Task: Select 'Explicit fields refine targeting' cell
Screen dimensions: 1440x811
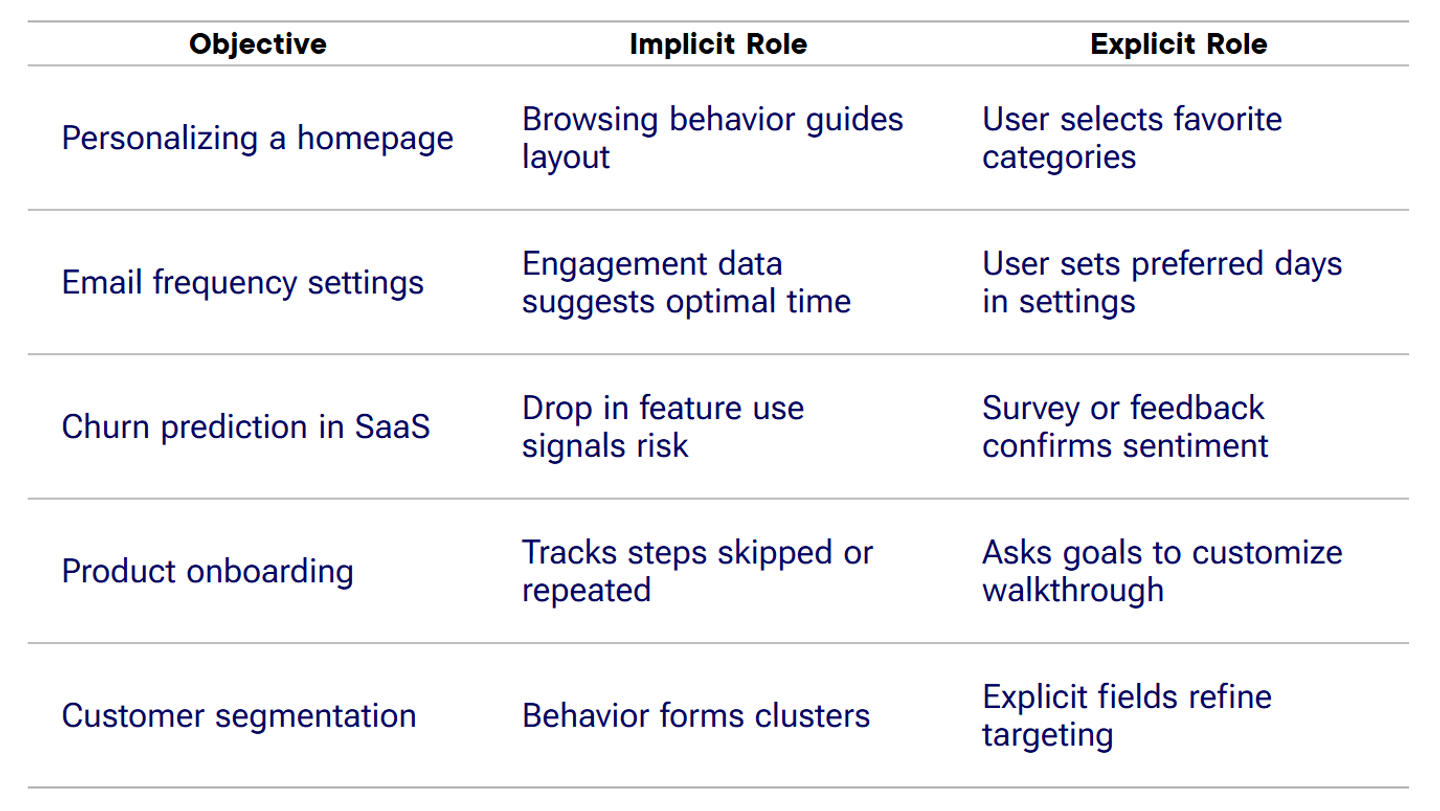Action: [1126, 716]
